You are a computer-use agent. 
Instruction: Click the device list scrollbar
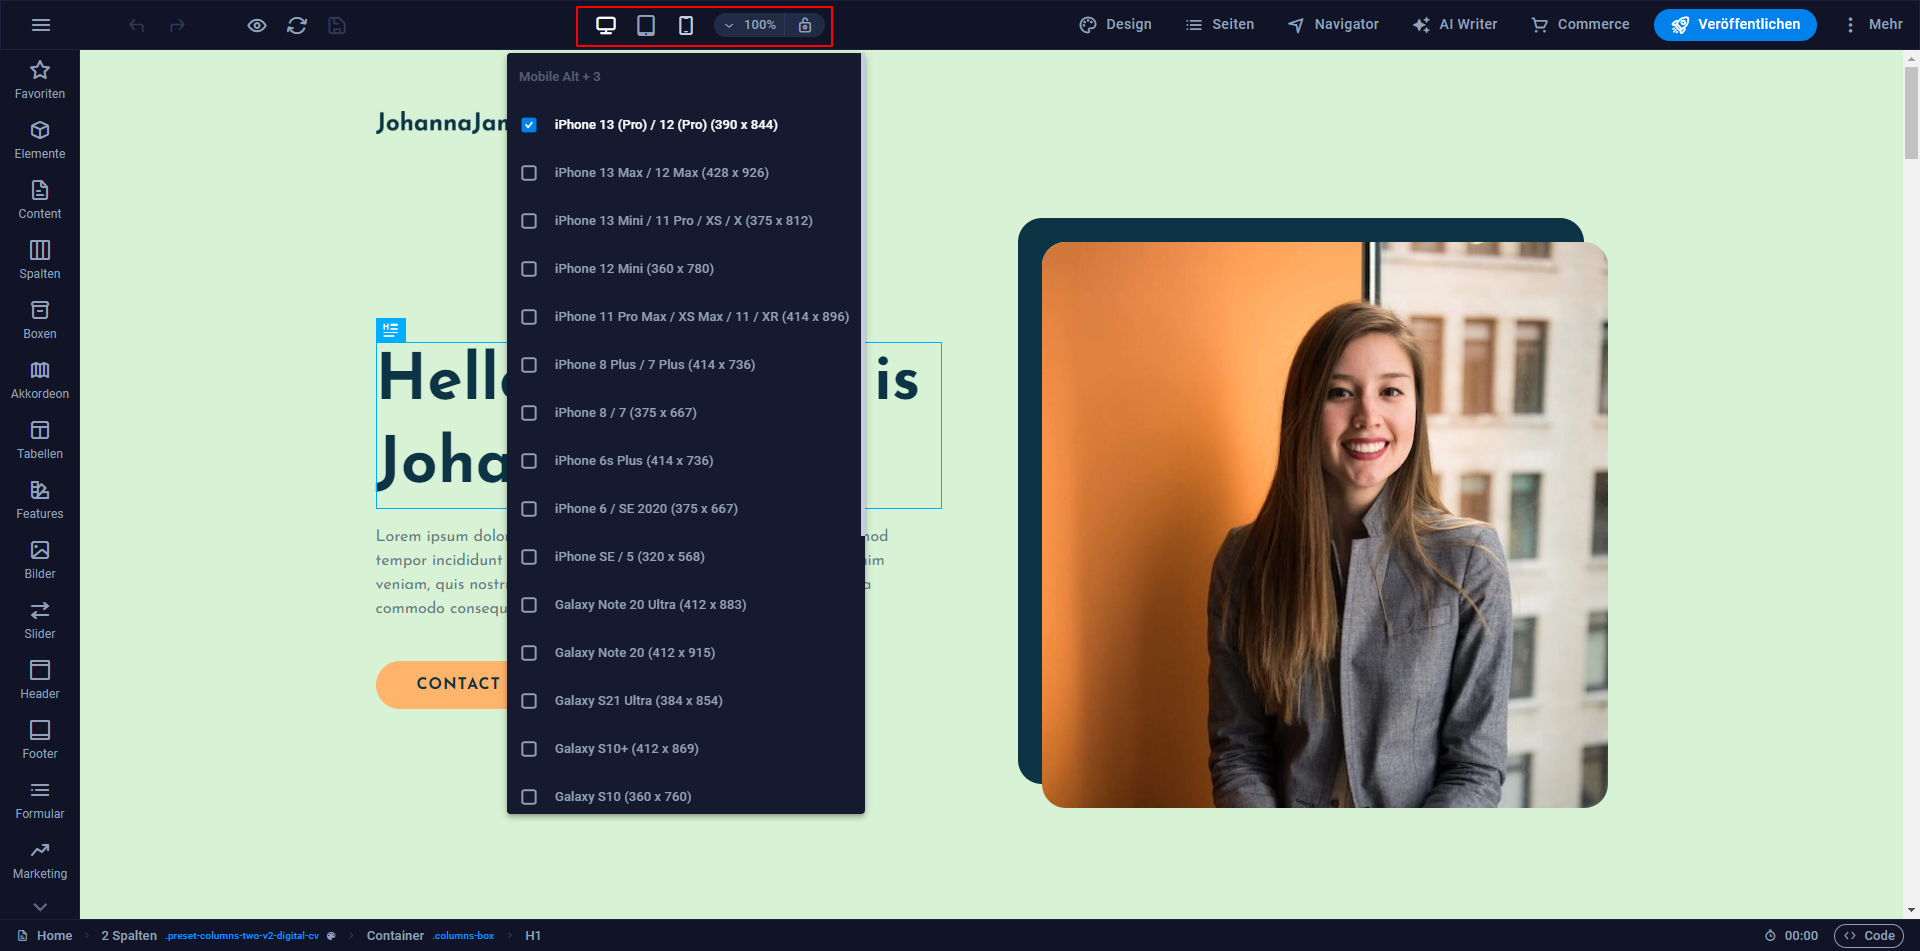tap(863, 295)
